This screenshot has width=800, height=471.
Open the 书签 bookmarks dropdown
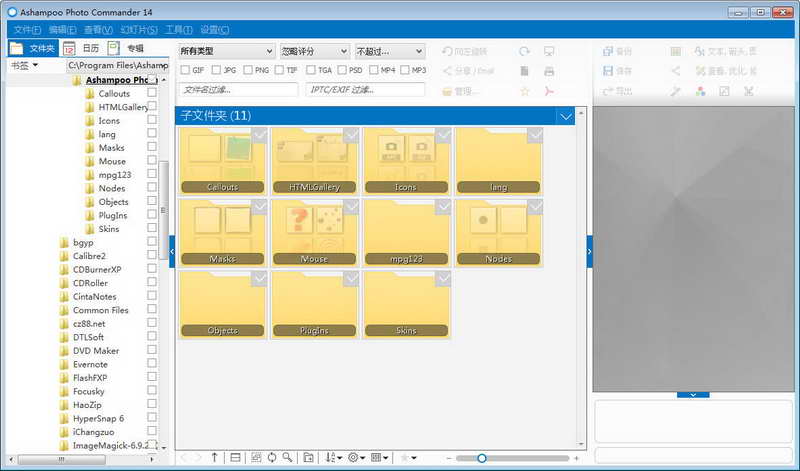point(24,65)
